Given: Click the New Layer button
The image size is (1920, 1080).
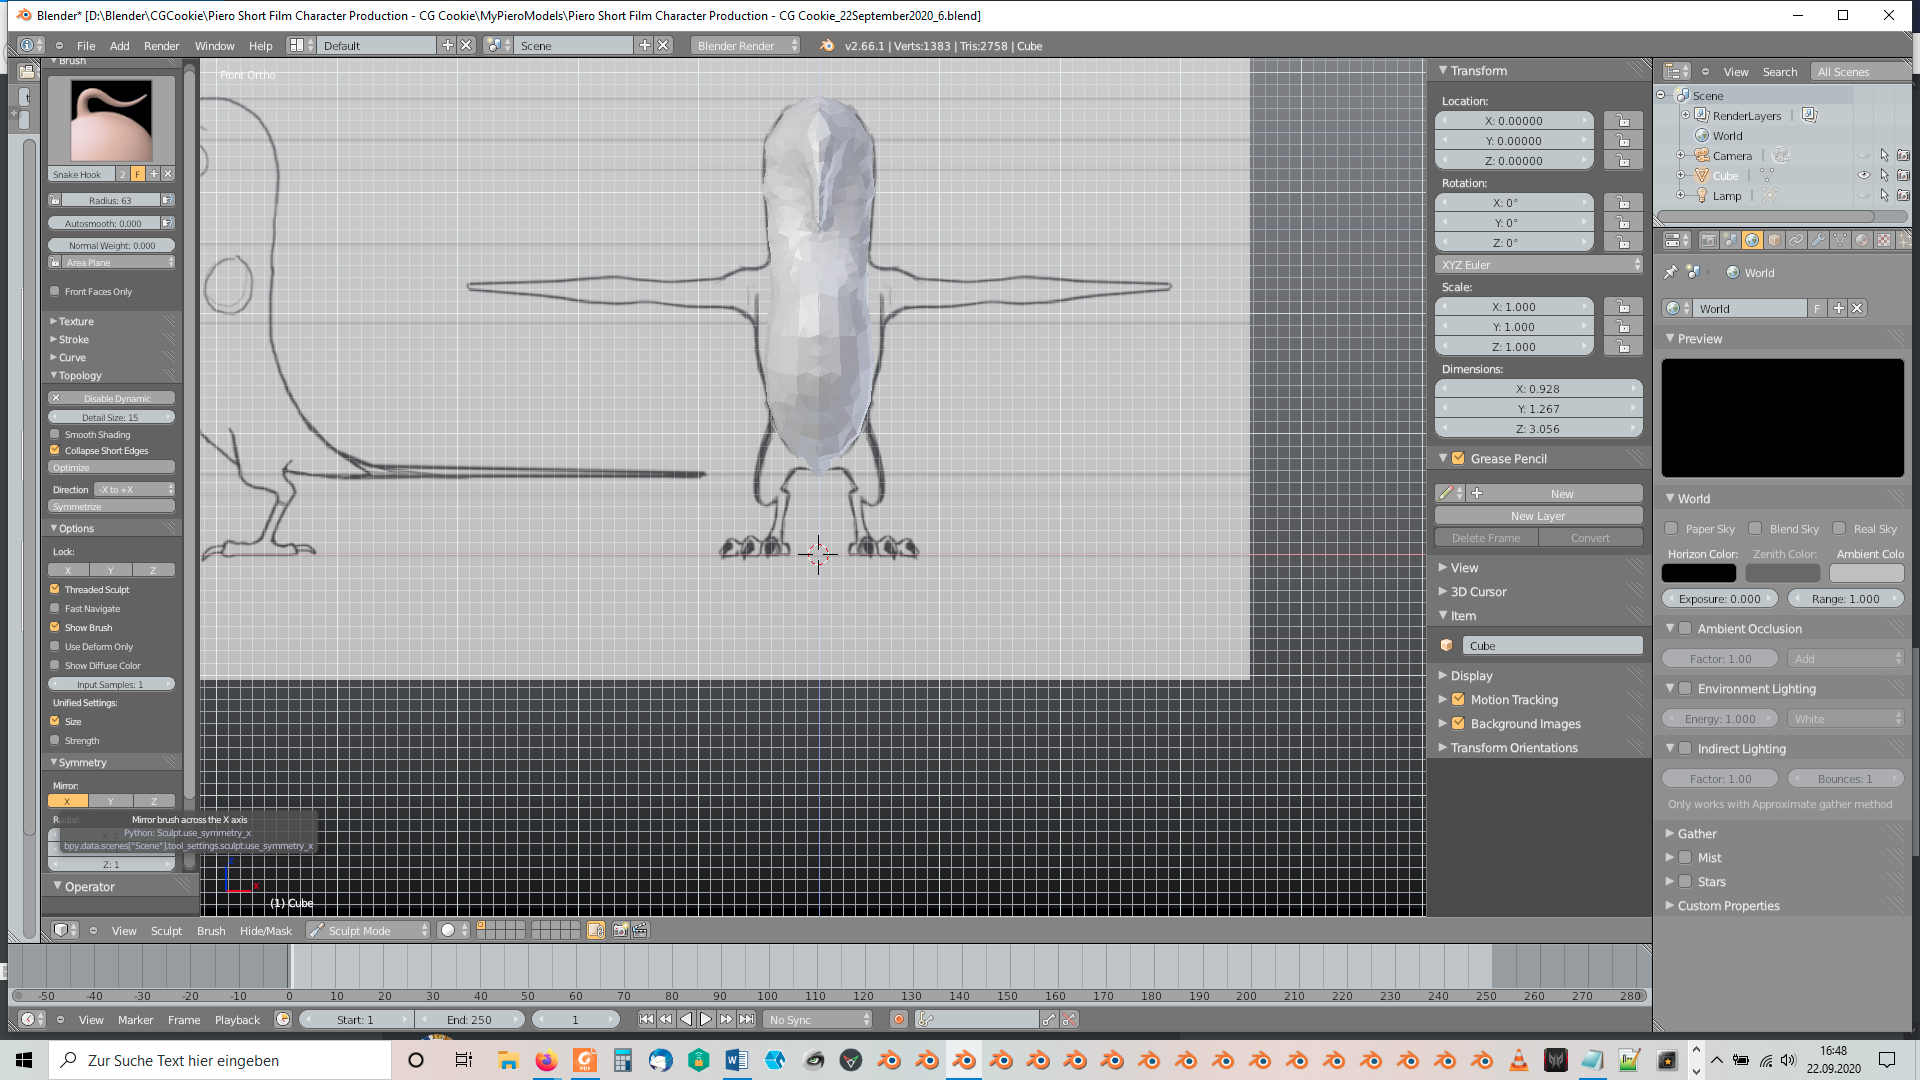Looking at the screenshot, I should click(x=1537, y=516).
